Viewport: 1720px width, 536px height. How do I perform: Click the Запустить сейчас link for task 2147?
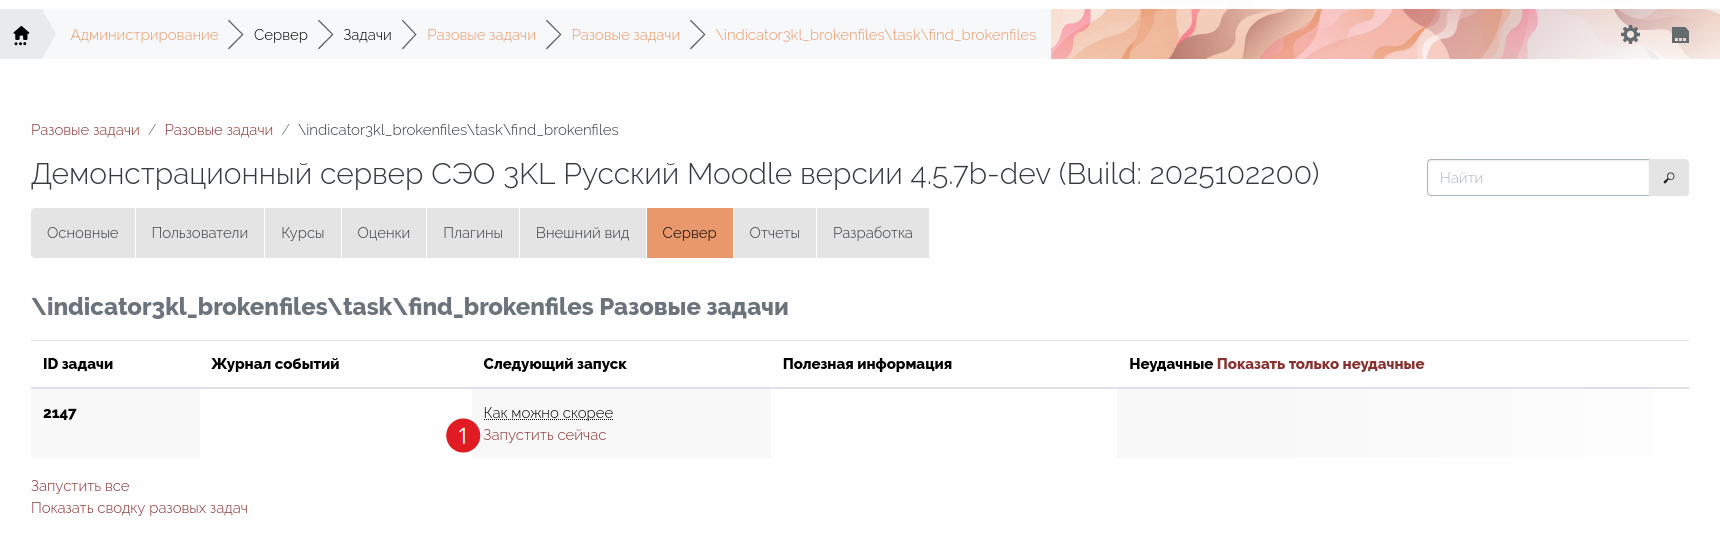[545, 435]
